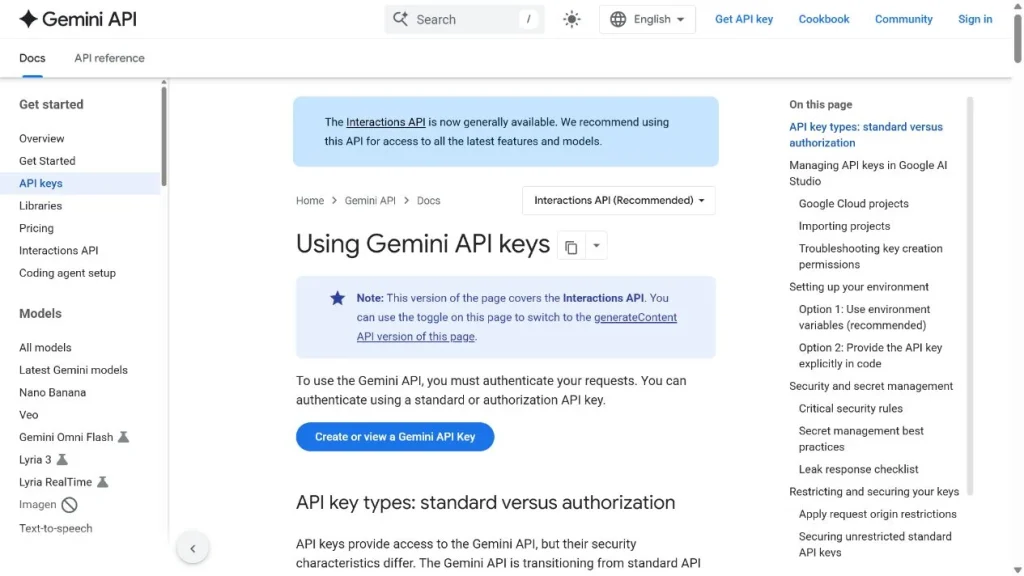This screenshot has width=1024, height=576.
Task: Jump to Setting up your environment
Action: [858, 287]
